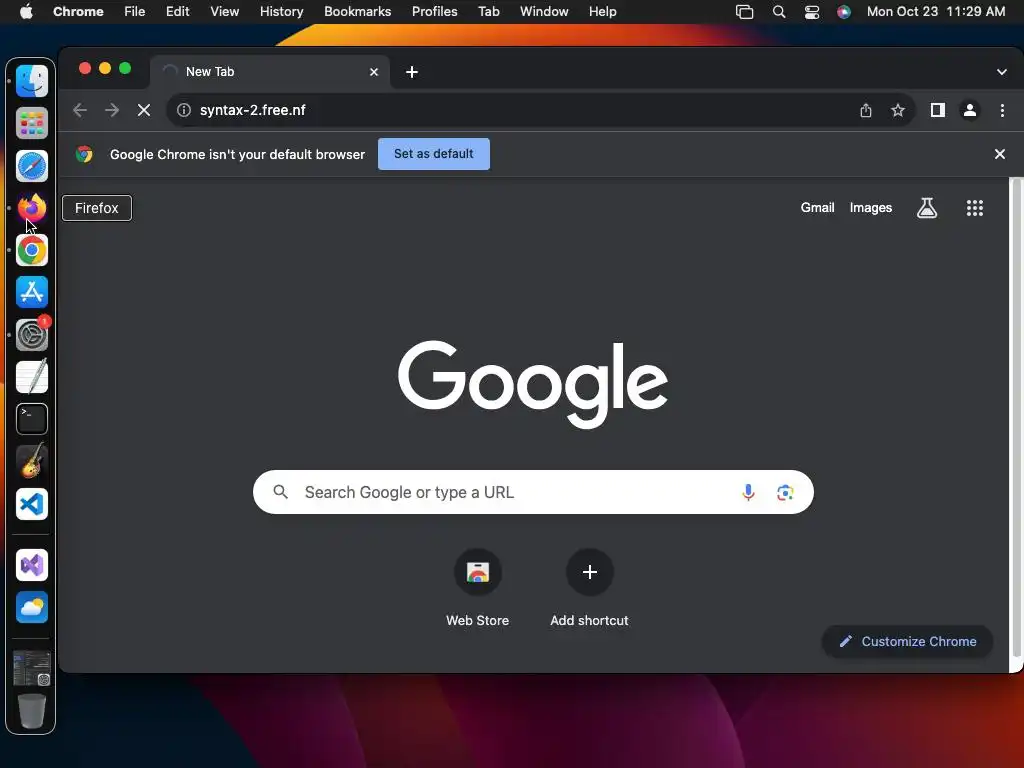
Task: Open the Window menu
Action: click(x=544, y=11)
